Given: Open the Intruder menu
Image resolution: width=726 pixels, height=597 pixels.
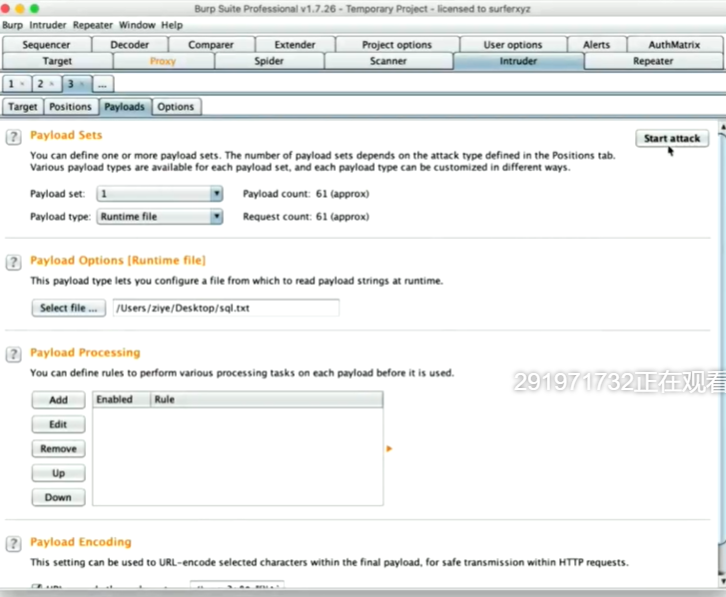Looking at the screenshot, I should point(48,25).
